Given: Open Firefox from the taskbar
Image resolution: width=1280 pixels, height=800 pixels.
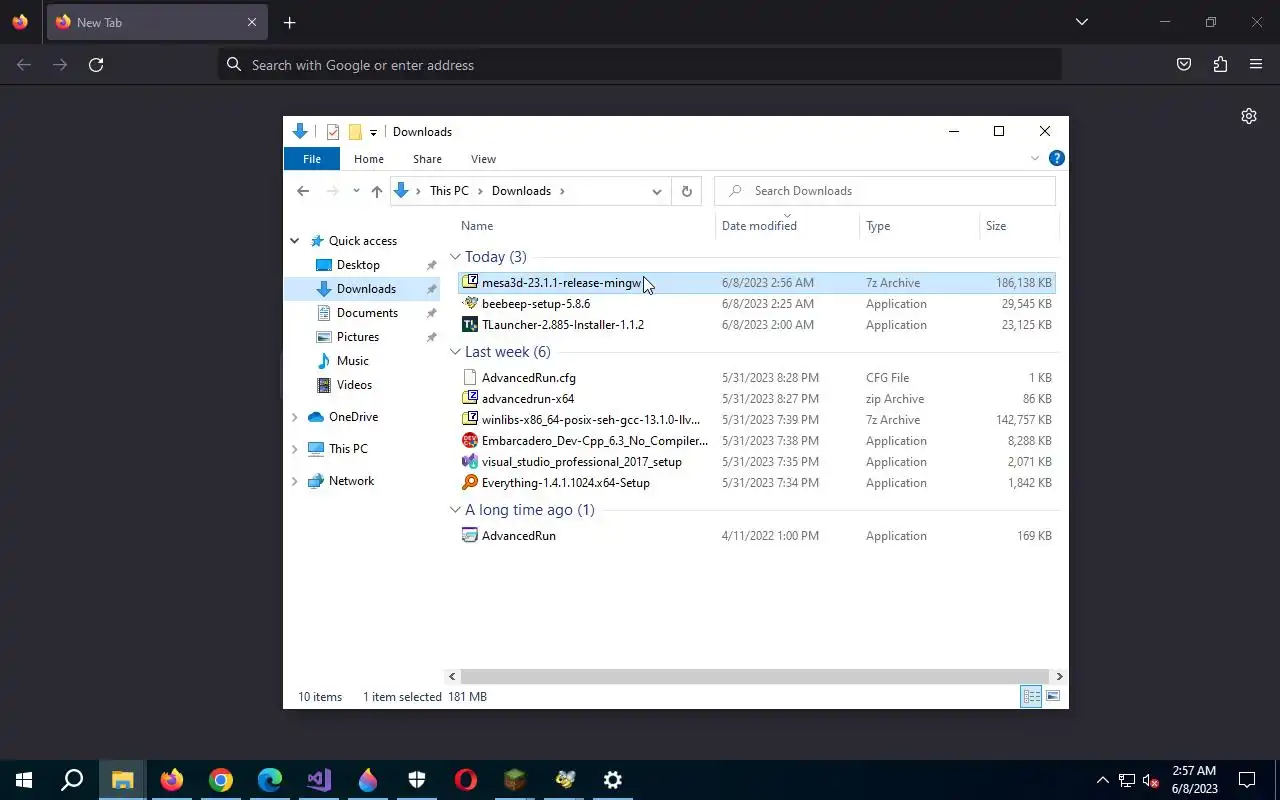Looking at the screenshot, I should 172,780.
